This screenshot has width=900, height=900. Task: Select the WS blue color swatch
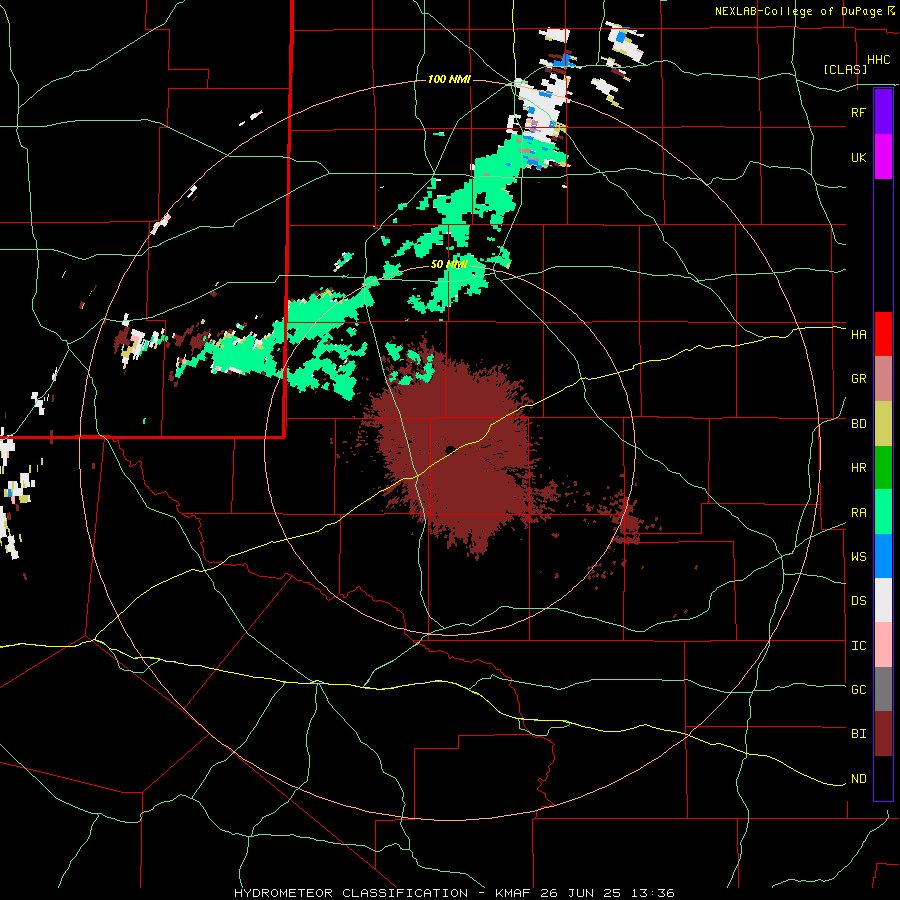click(x=883, y=556)
